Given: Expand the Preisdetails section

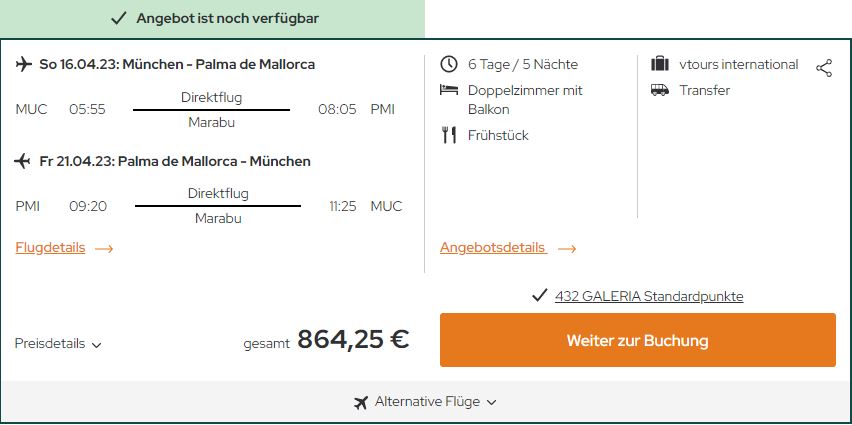Looking at the screenshot, I should [x=58, y=344].
